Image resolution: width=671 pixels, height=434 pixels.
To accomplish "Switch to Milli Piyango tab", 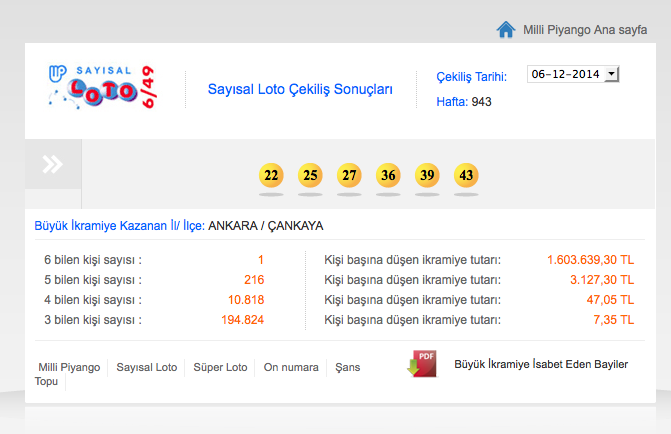I will [x=69, y=367].
